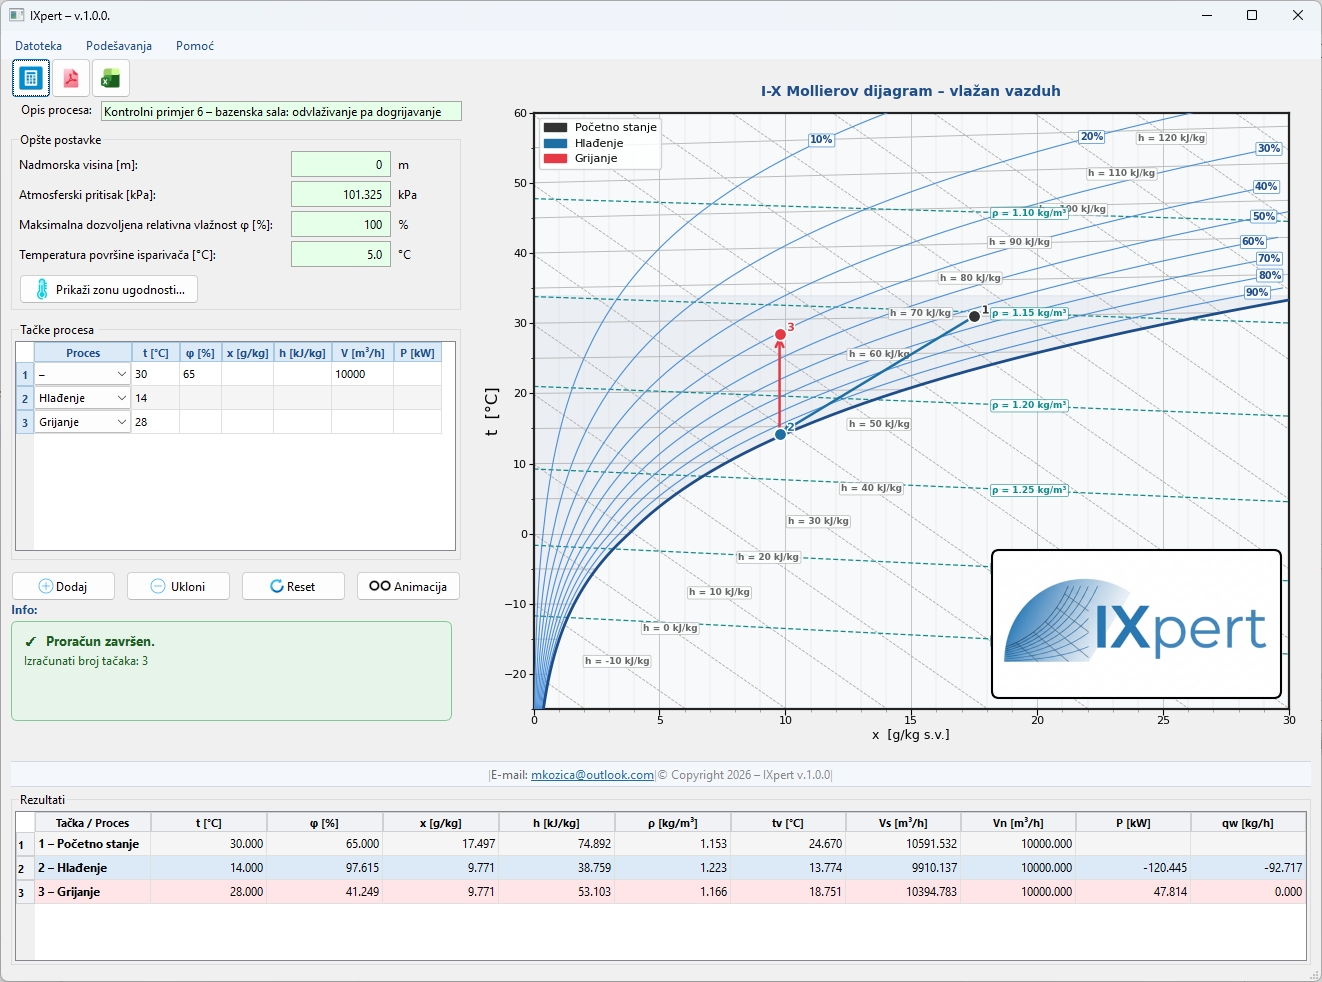1322x982 pixels.
Task: Click the Proces column header
Action: [x=83, y=353]
